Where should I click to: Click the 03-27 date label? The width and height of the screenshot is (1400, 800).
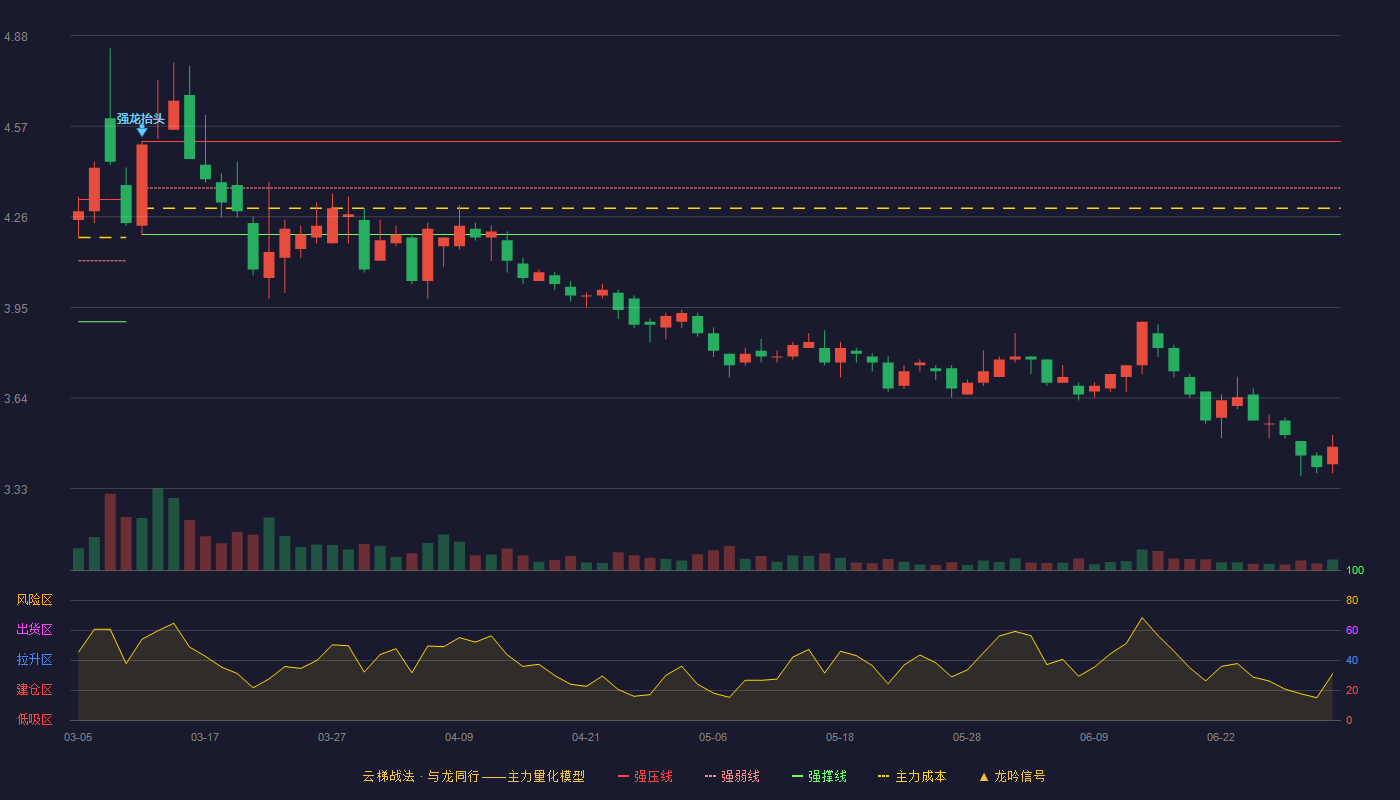click(x=332, y=737)
